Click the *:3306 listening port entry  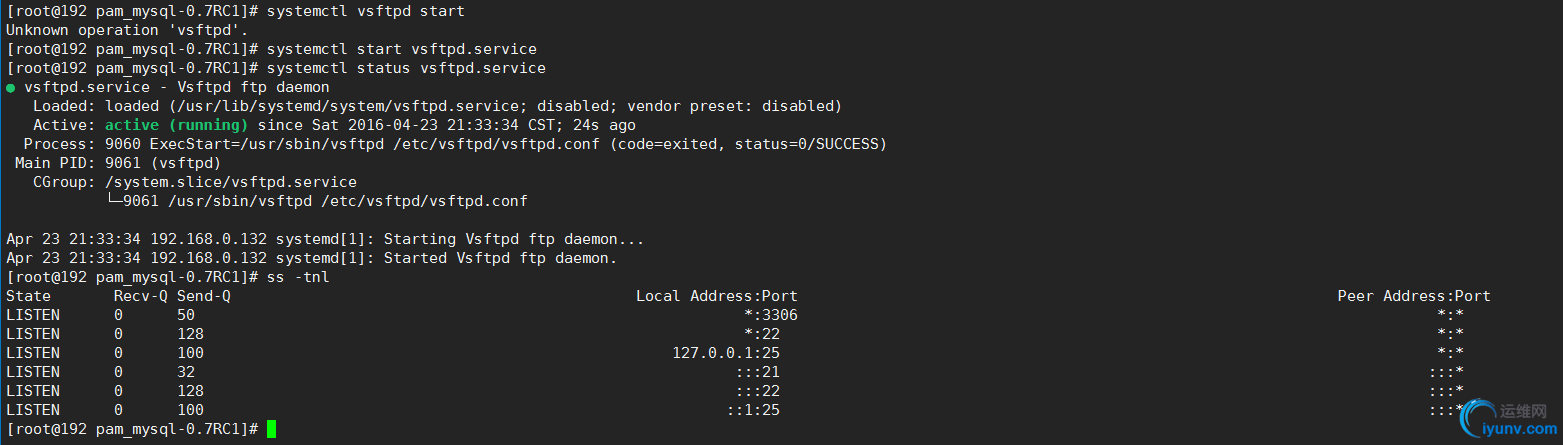pyautogui.click(x=771, y=315)
